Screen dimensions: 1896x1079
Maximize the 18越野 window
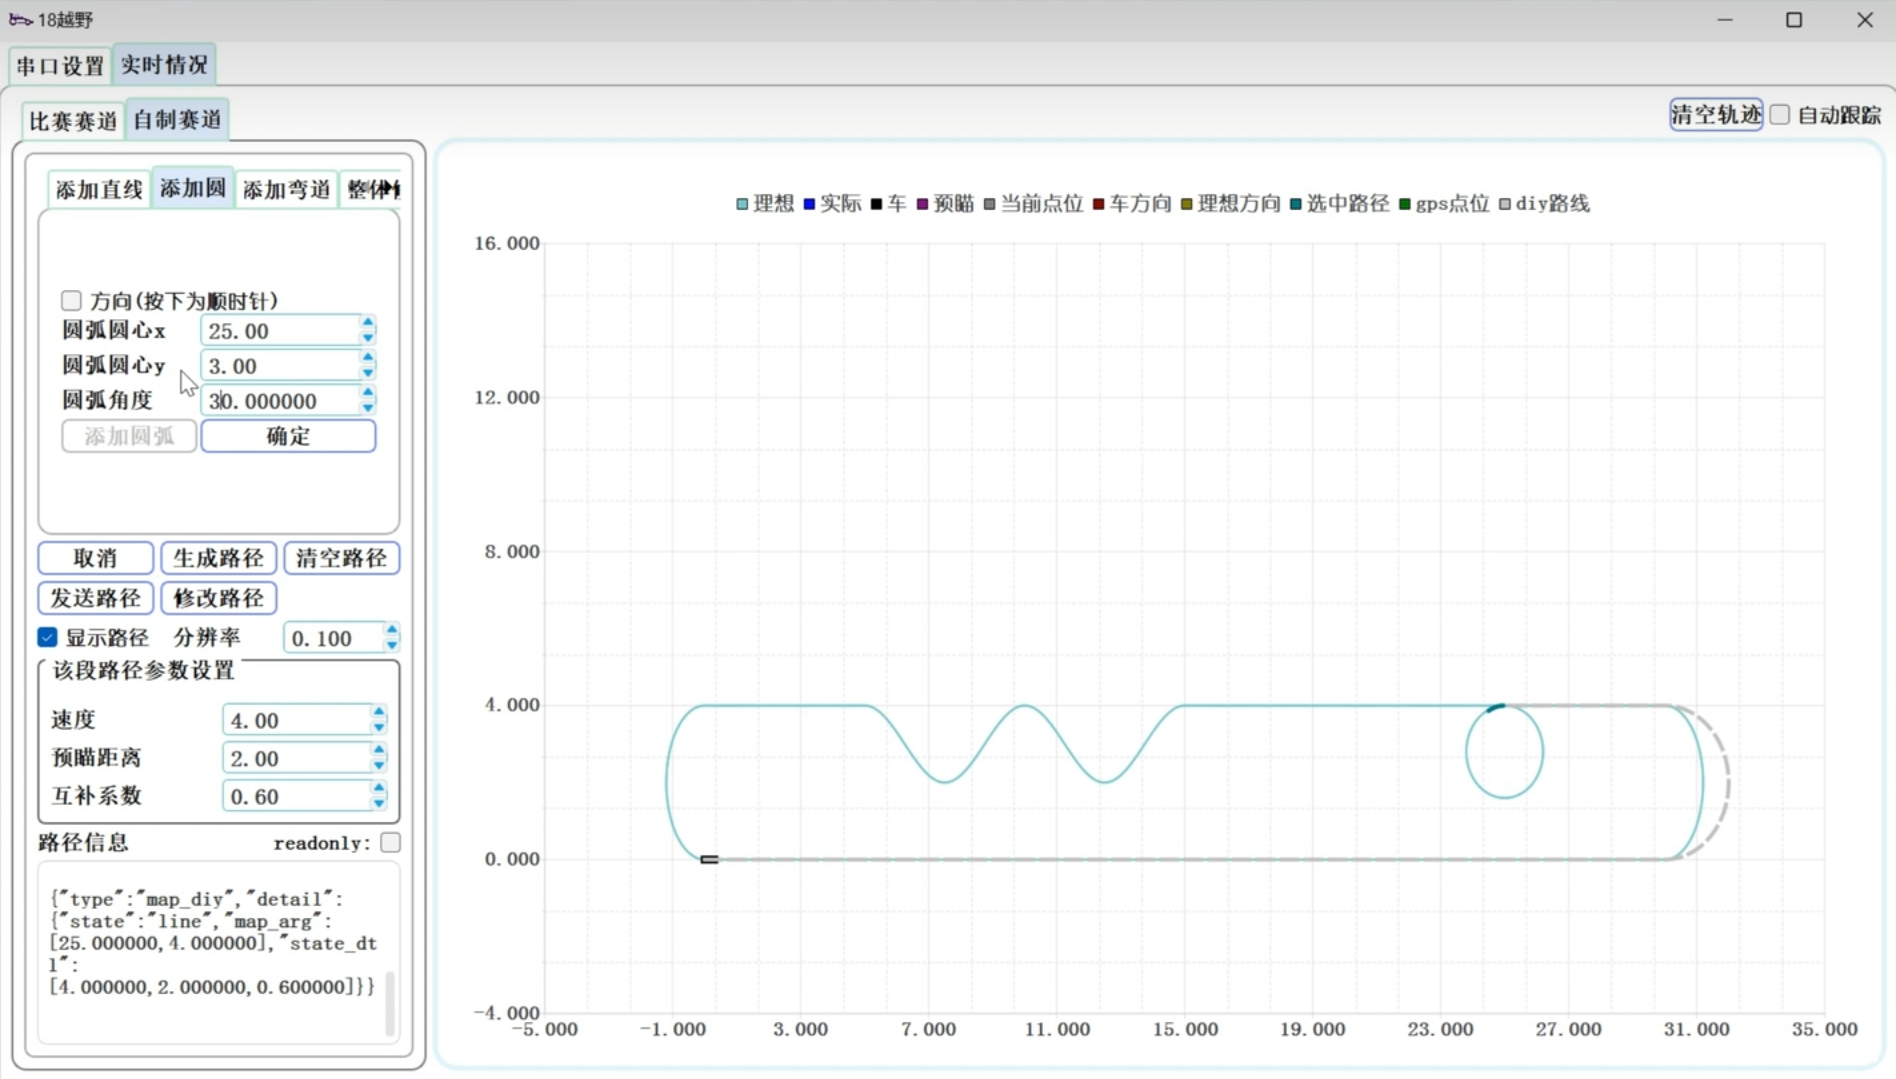click(1794, 20)
